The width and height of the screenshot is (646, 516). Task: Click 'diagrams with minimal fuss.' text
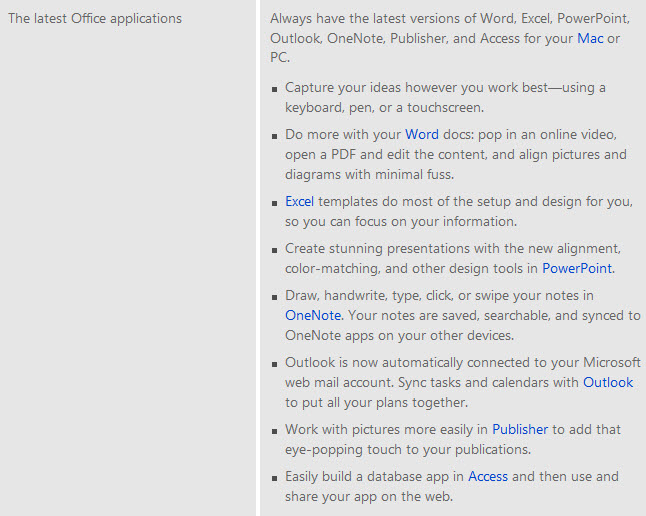369,175
